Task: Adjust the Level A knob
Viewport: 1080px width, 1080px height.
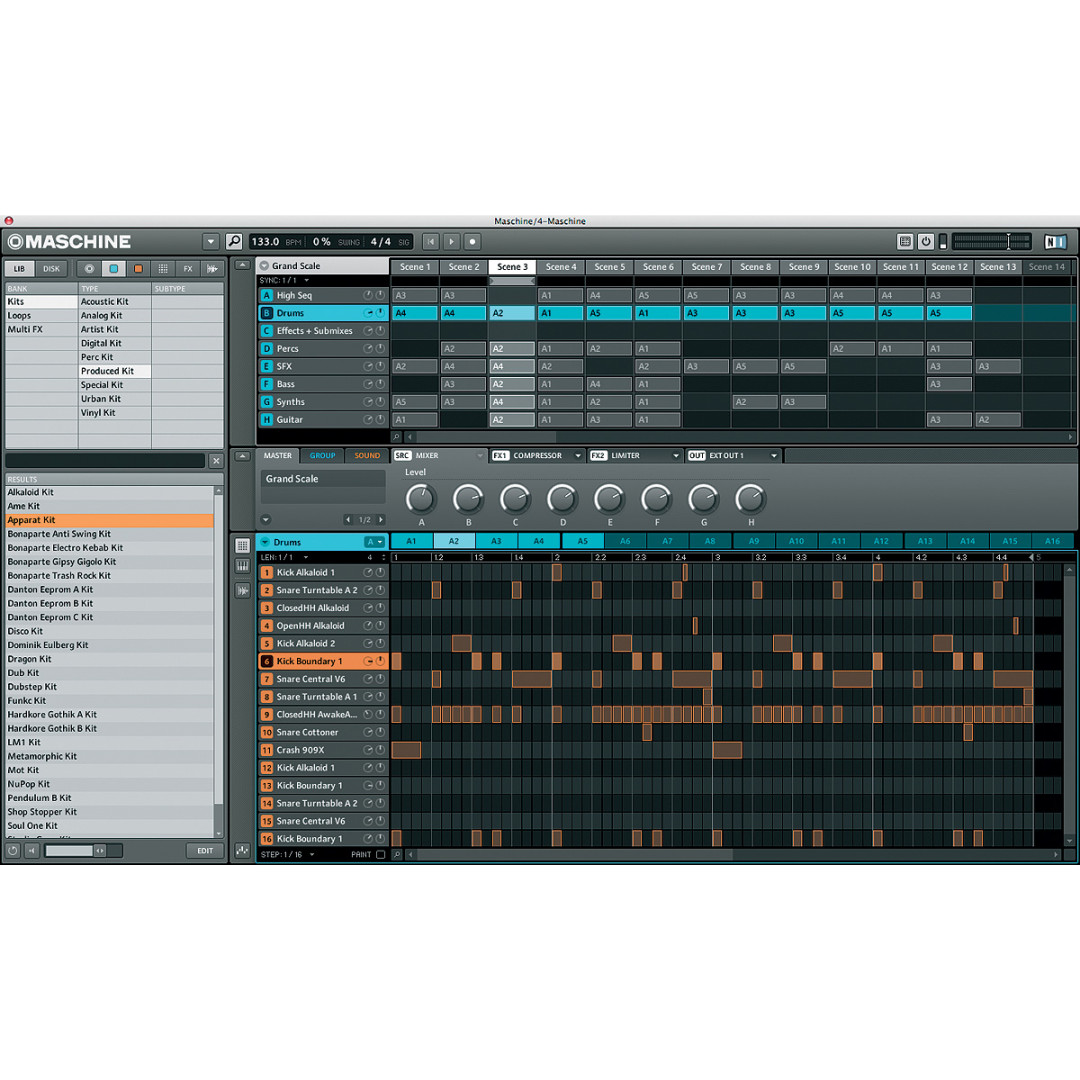Action: click(x=421, y=498)
